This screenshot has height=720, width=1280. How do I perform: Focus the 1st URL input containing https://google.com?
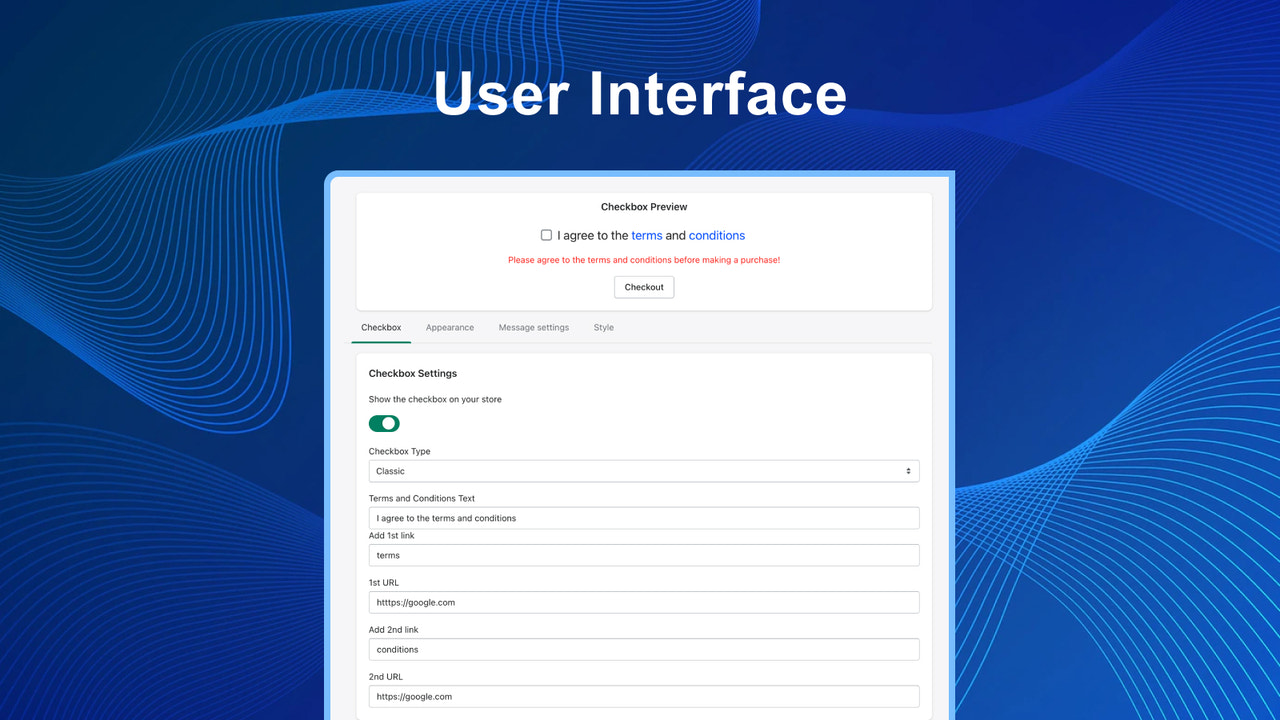[x=643, y=602]
